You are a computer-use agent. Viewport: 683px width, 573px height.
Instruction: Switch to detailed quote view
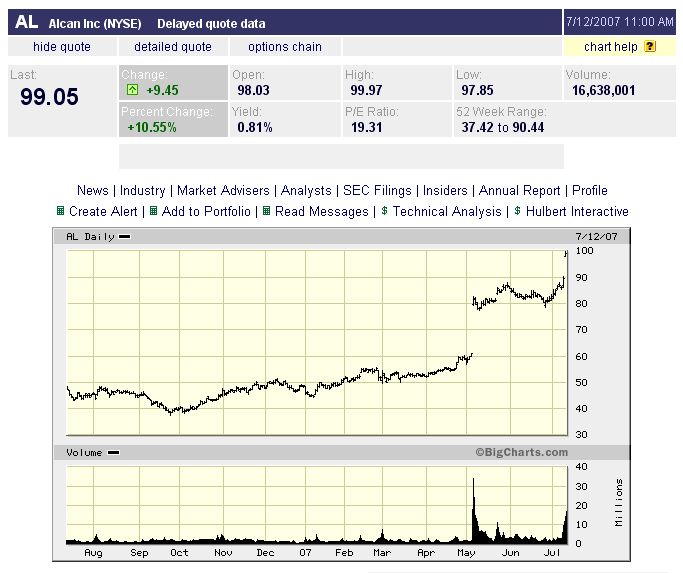[x=173, y=47]
